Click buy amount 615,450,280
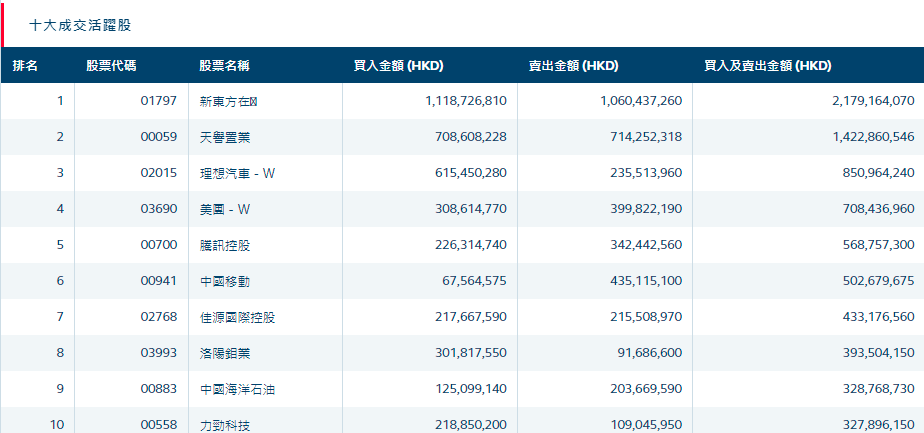This screenshot has height=433, width=924. point(471,173)
